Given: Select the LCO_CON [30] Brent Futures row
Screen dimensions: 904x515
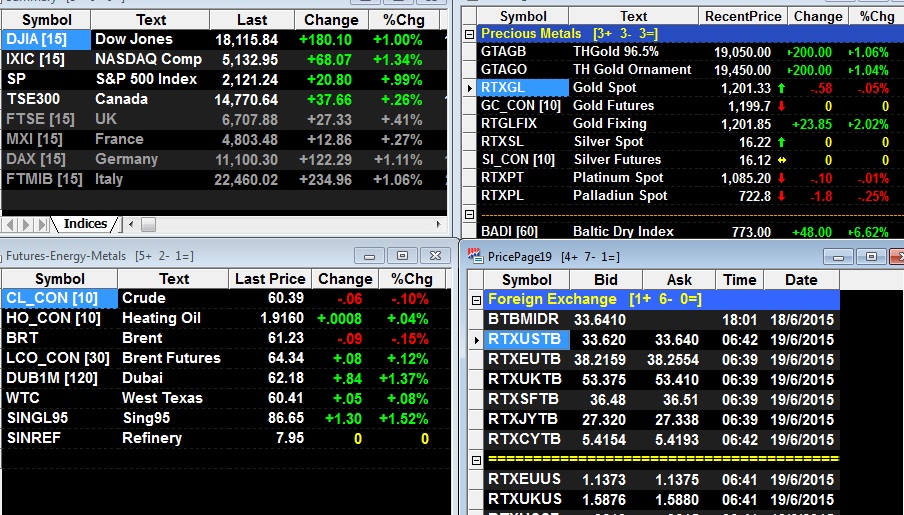Looking at the screenshot, I should coord(226,358).
